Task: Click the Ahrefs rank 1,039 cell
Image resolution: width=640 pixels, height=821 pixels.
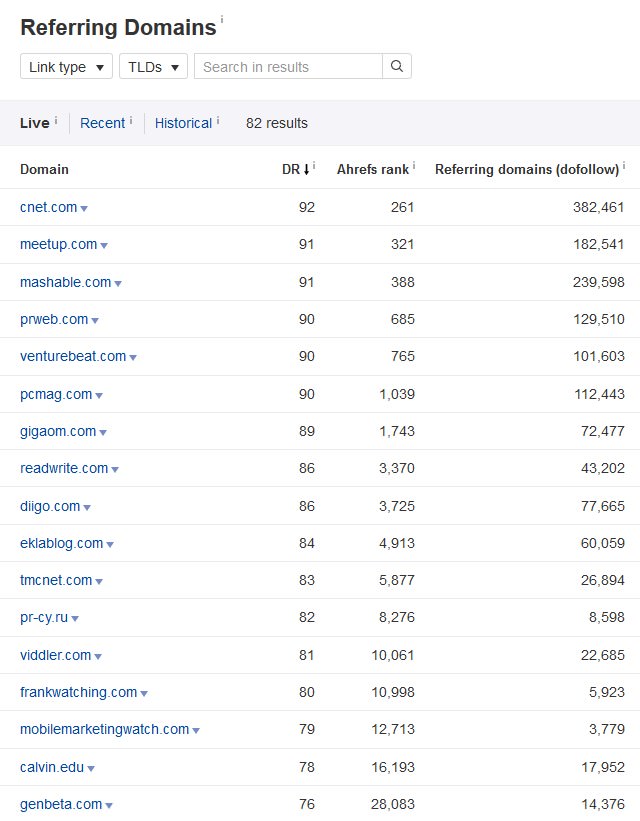Action: (397, 394)
